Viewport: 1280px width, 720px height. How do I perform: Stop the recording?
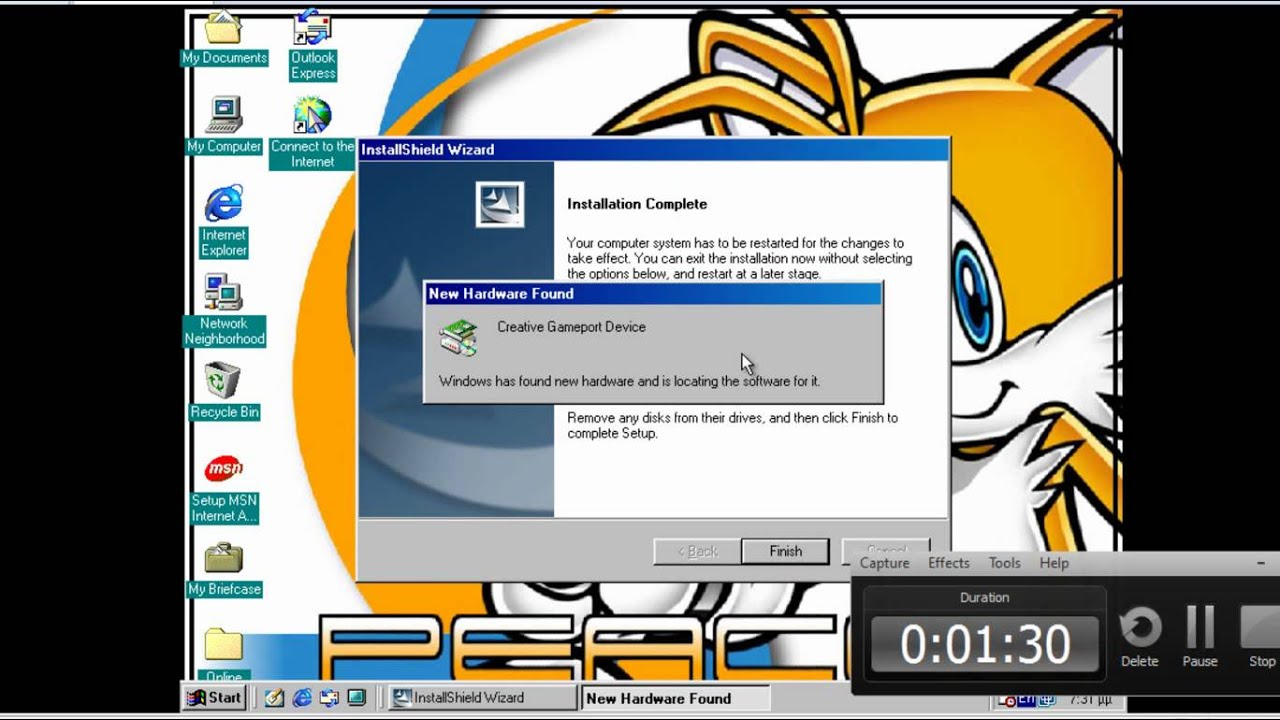[1260, 637]
